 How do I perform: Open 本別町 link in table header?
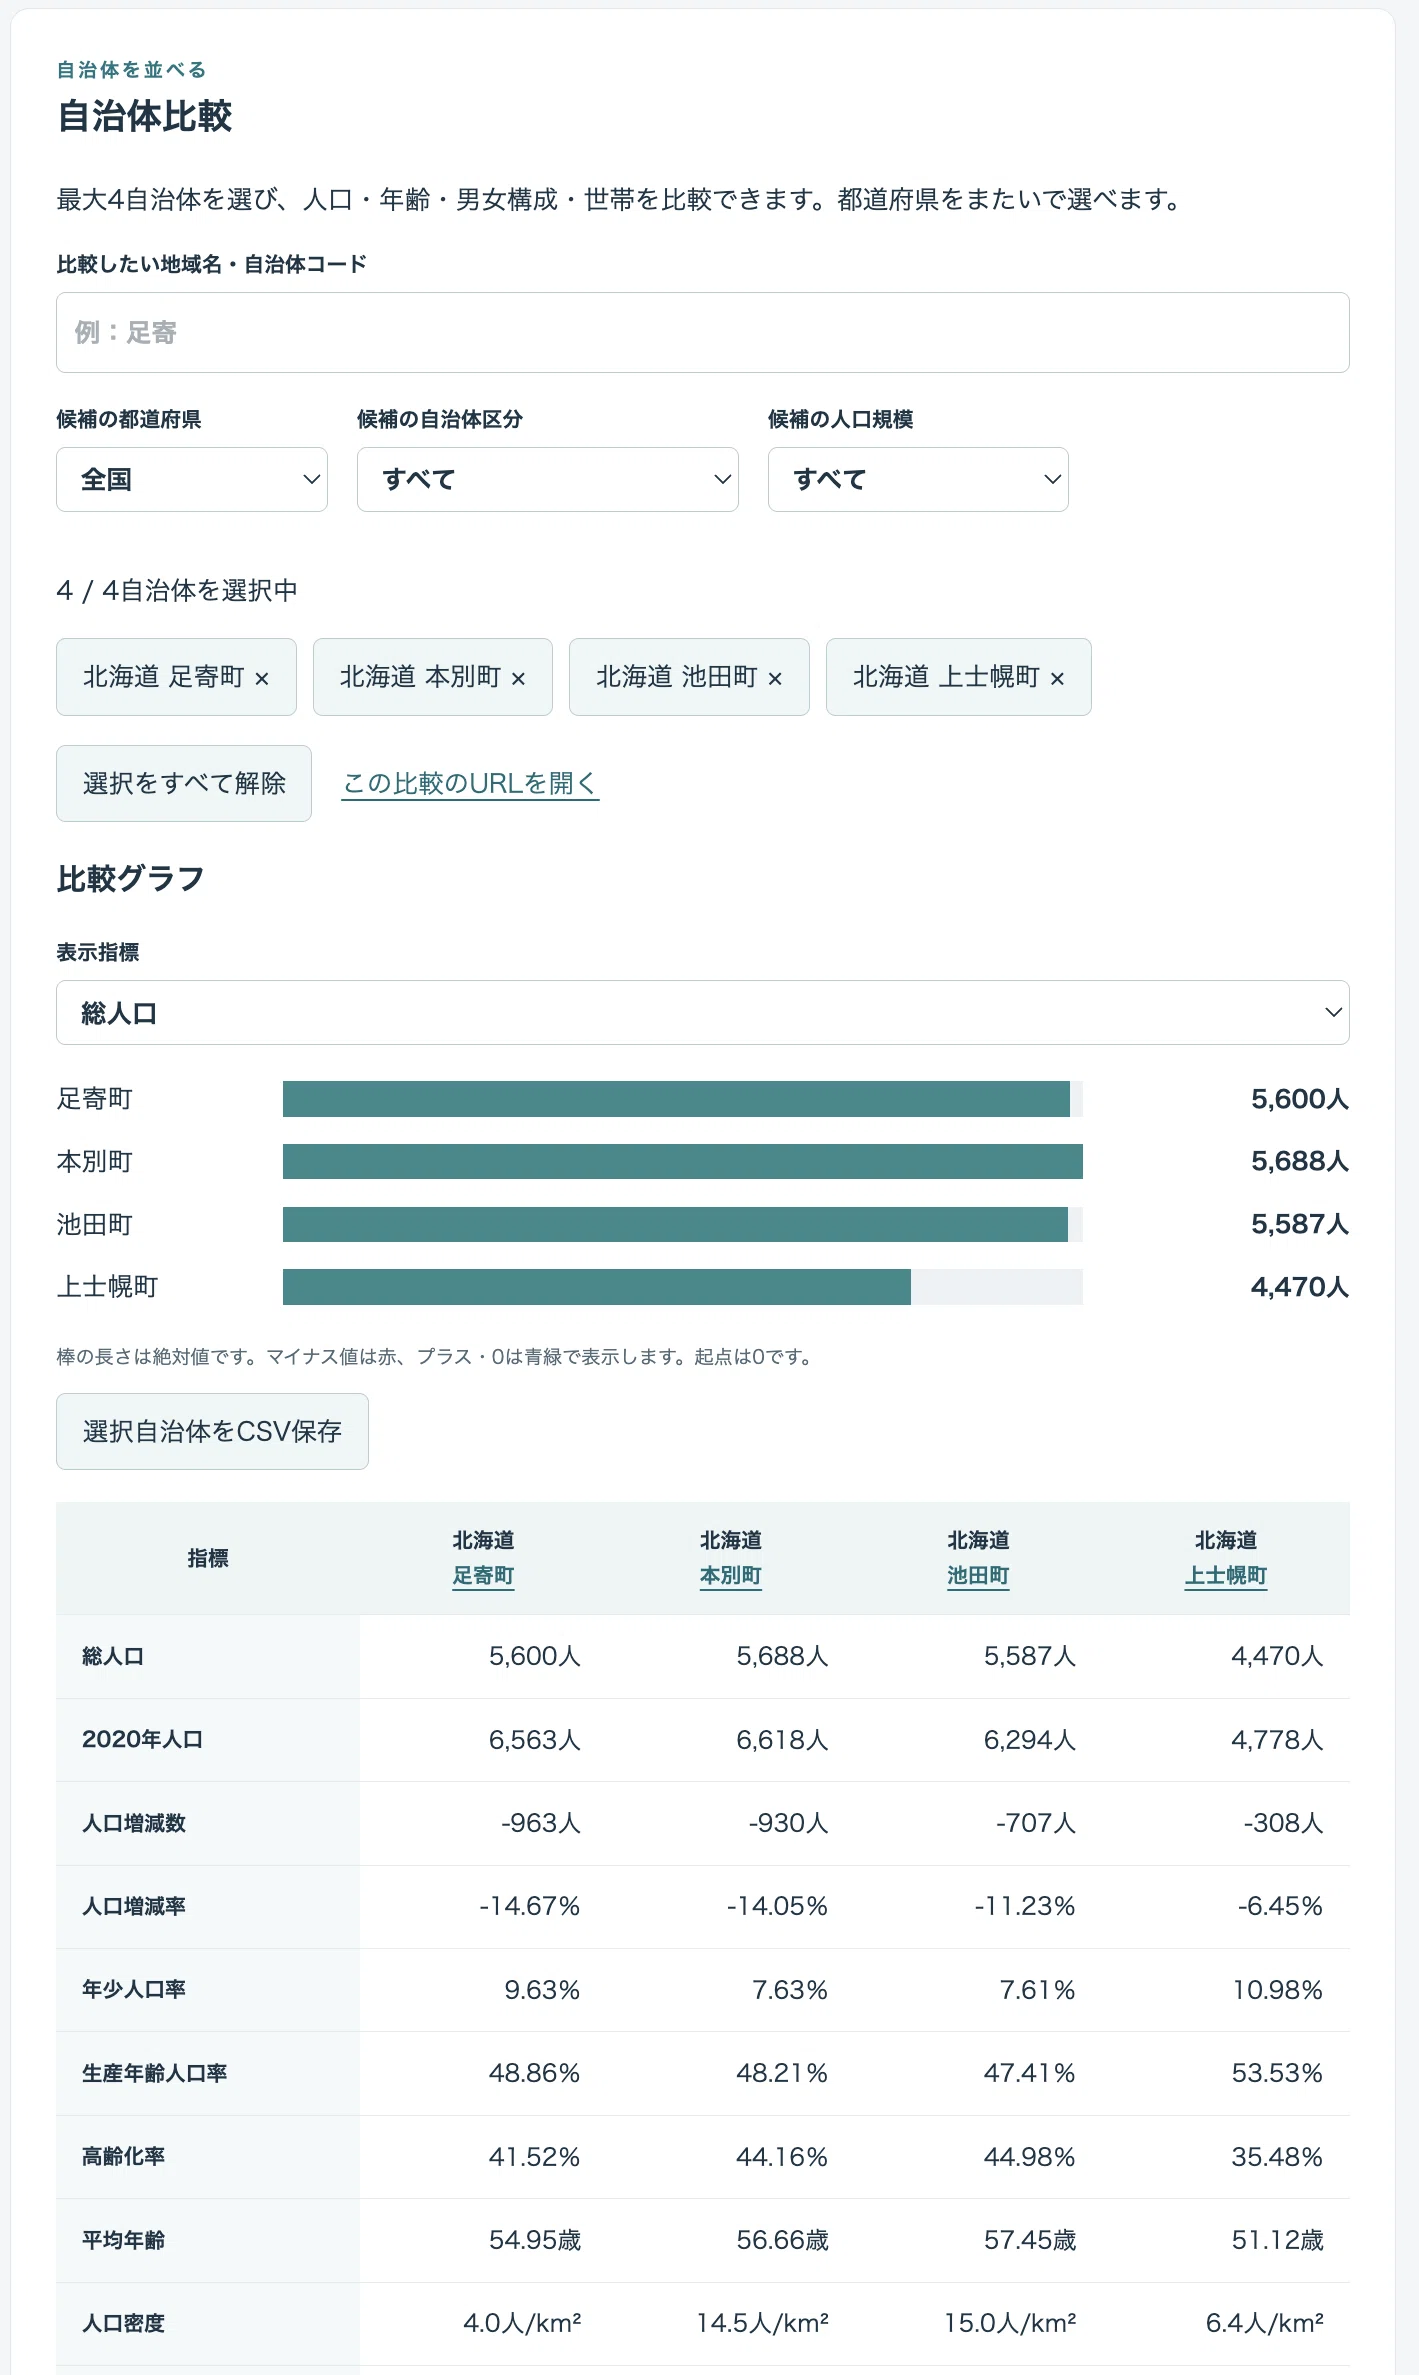tap(731, 1575)
